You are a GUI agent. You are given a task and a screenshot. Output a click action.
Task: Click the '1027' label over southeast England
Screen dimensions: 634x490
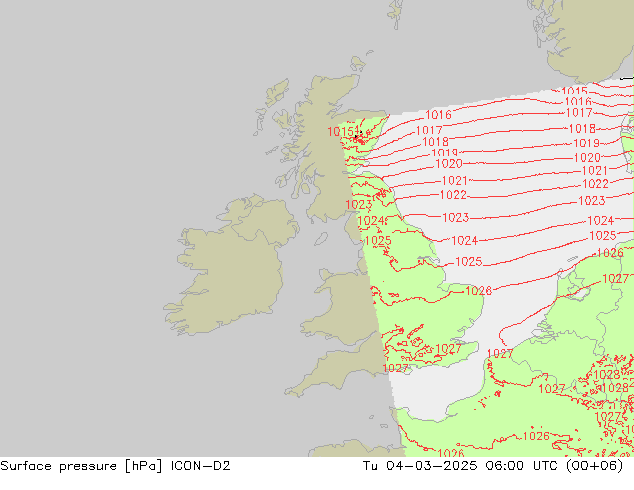pyautogui.click(x=448, y=348)
